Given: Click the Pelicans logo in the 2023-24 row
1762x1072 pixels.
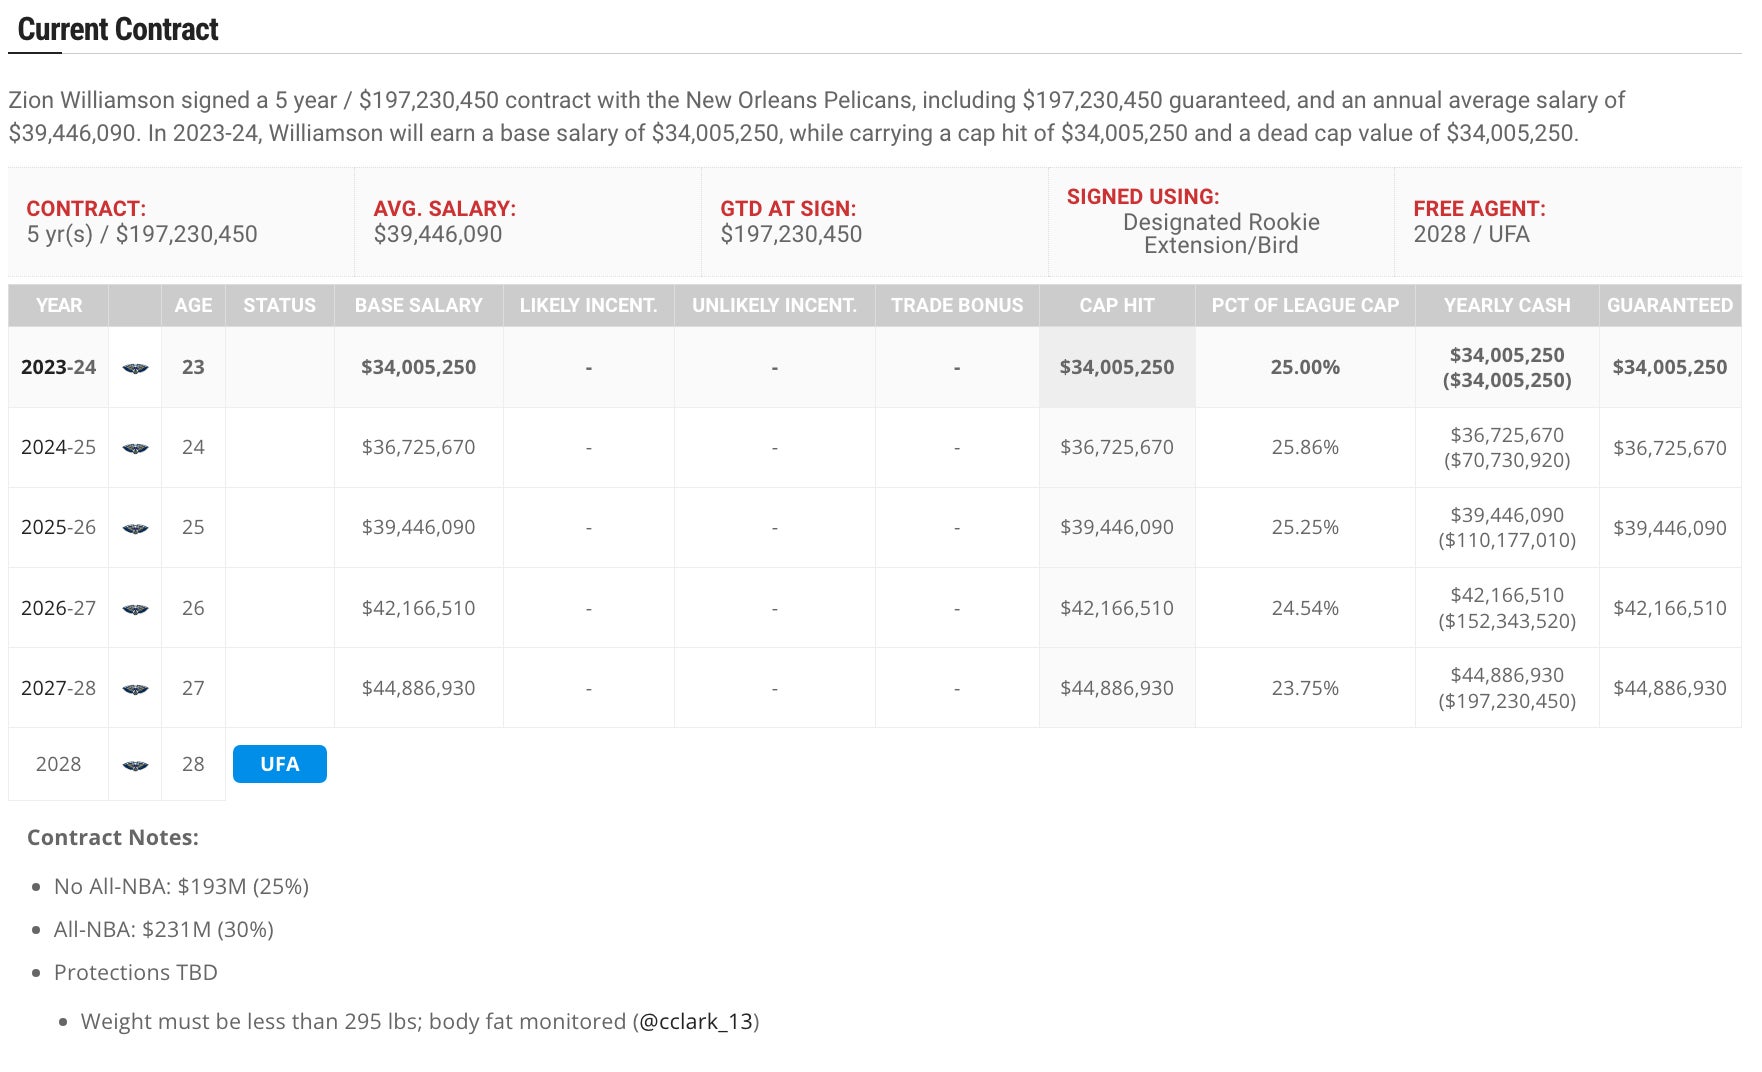Looking at the screenshot, I should coord(135,368).
